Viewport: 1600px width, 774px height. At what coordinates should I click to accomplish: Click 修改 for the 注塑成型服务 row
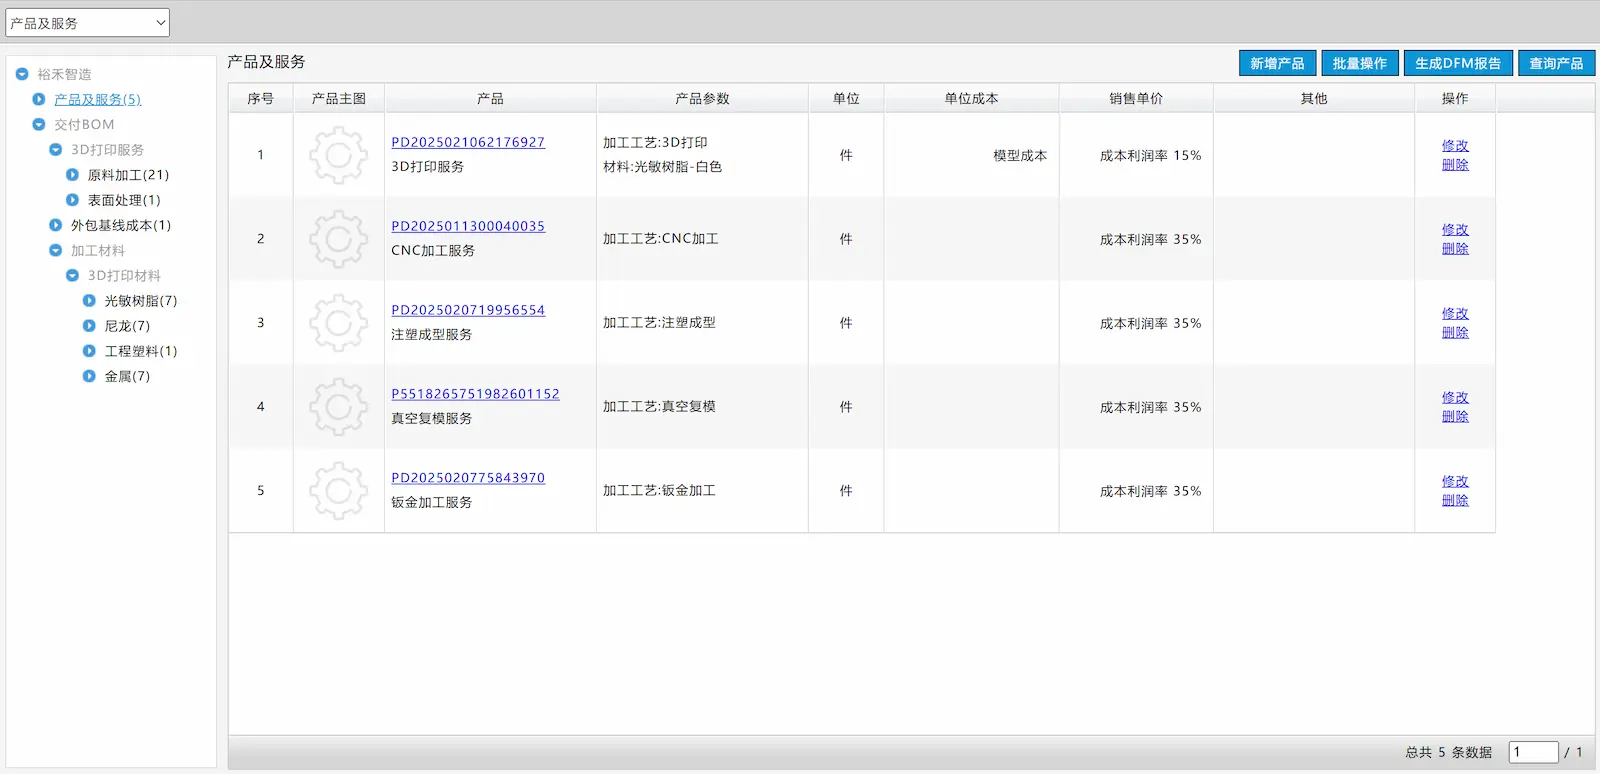(1455, 314)
